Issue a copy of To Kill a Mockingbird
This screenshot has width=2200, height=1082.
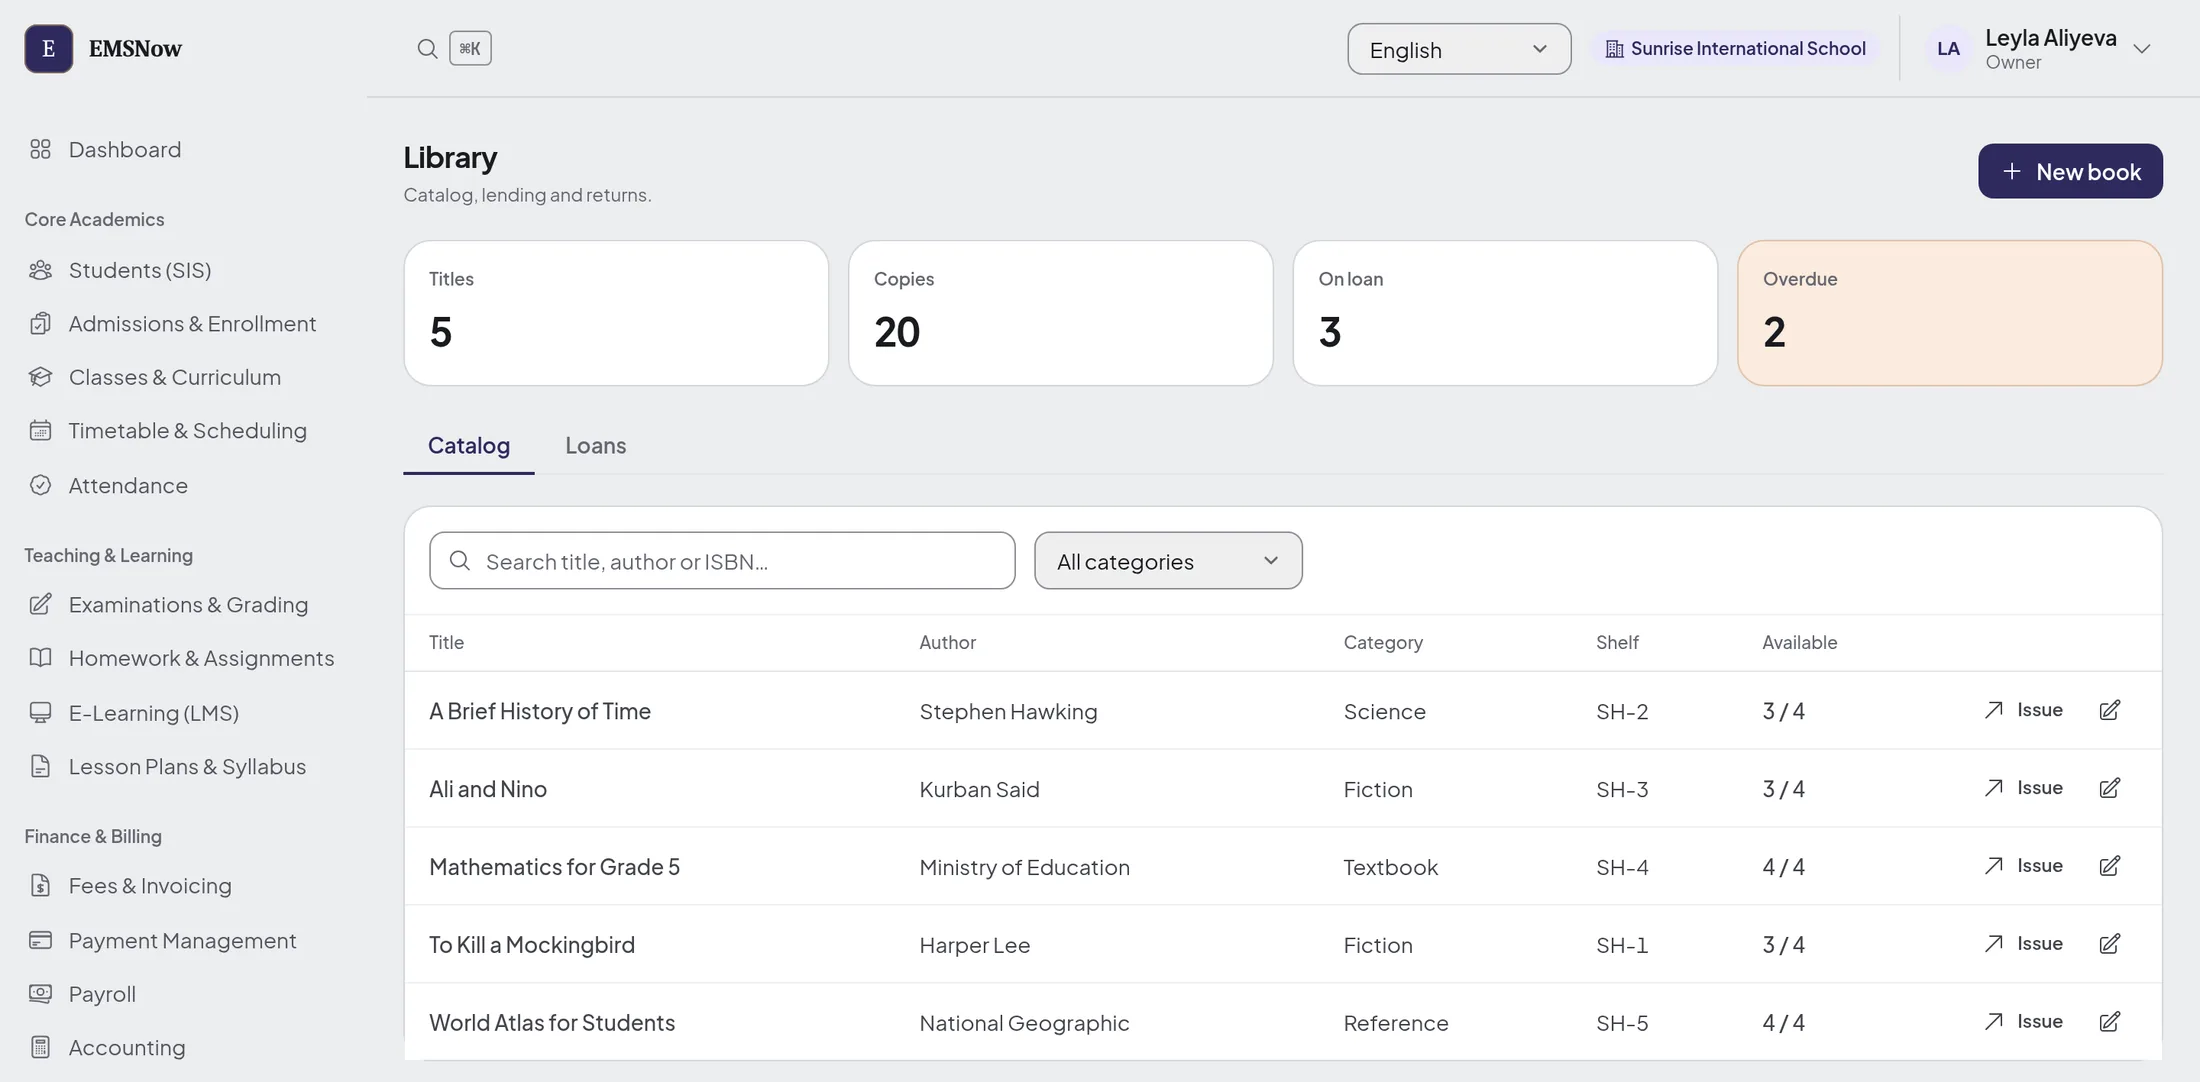pyautogui.click(x=2024, y=944)
